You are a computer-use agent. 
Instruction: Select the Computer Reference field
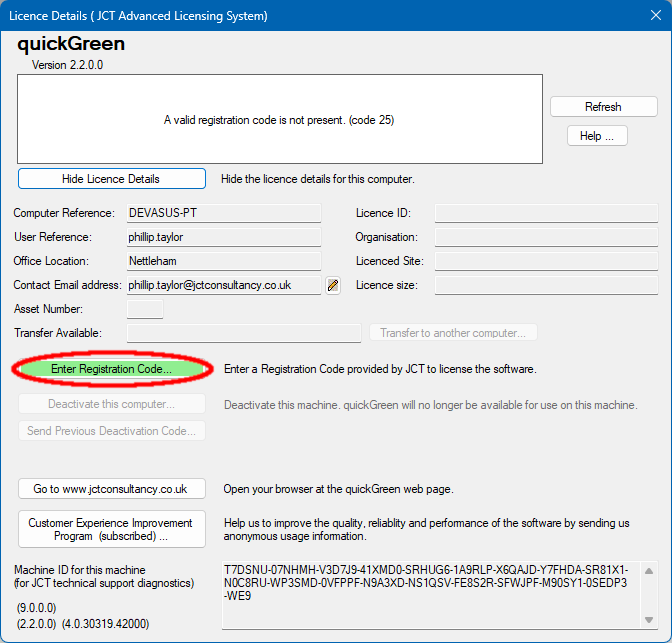[224, 213]
